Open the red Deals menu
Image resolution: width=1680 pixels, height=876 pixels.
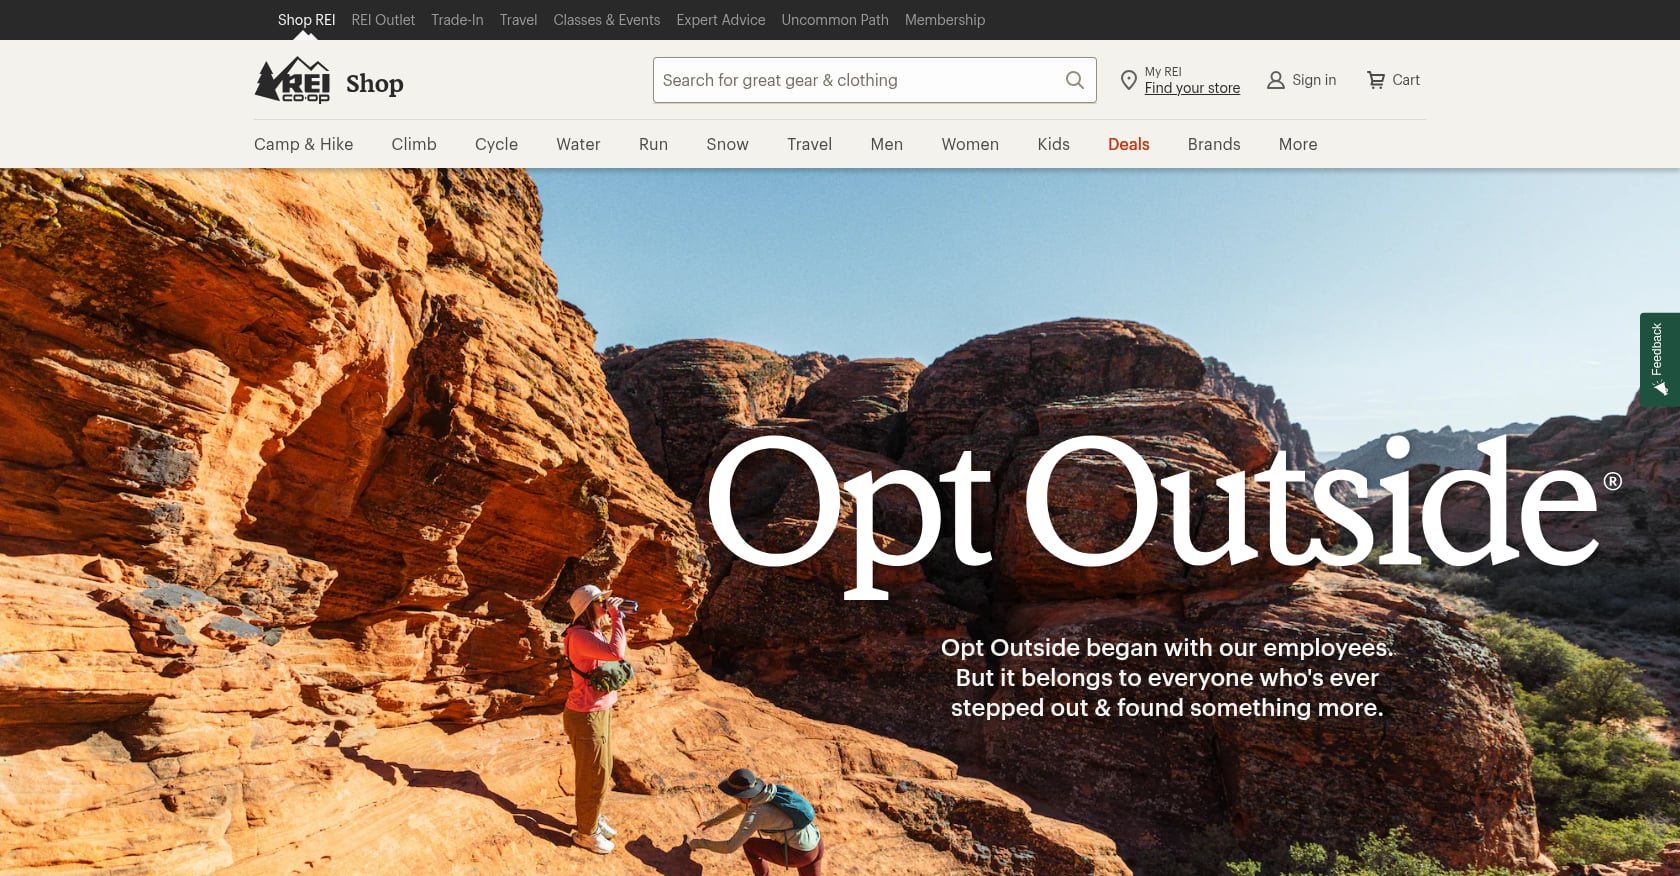pos(1128,144)
